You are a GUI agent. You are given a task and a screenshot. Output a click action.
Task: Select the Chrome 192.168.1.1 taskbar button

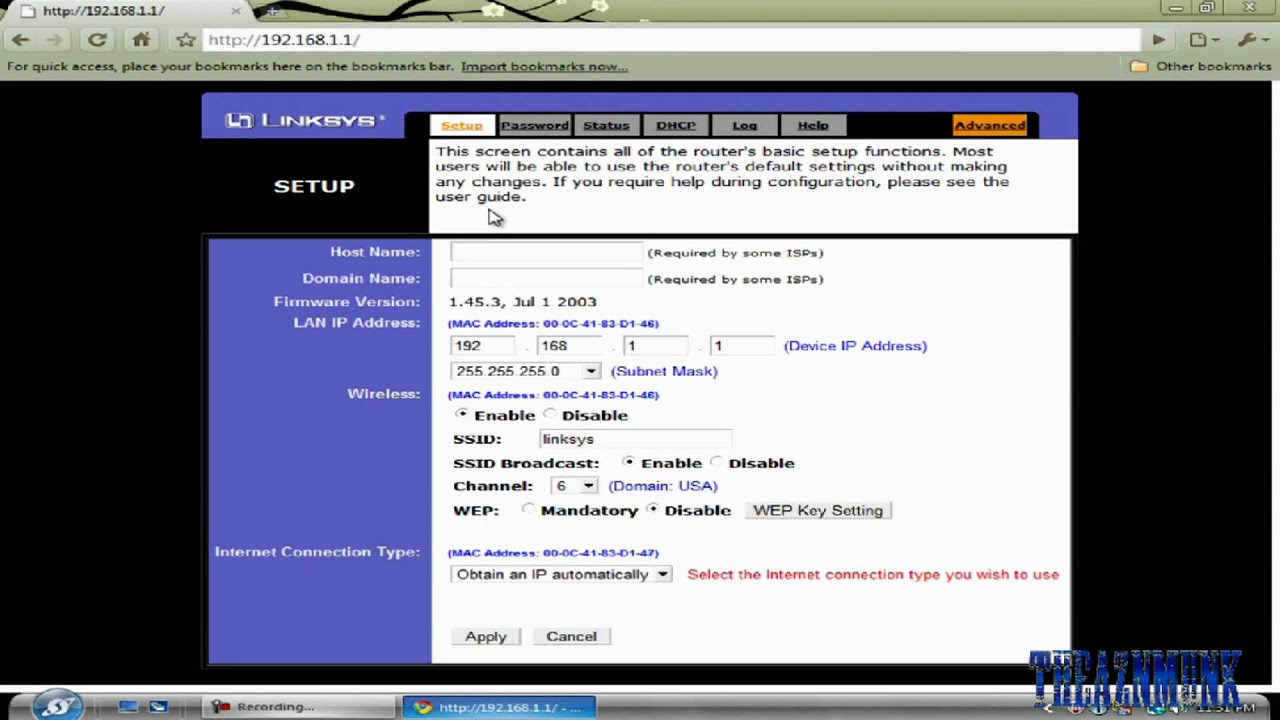(499, 707)
